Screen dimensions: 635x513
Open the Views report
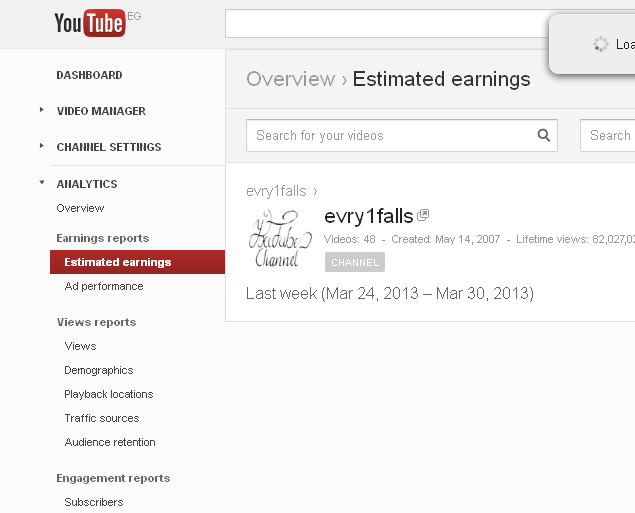point(80,346)
